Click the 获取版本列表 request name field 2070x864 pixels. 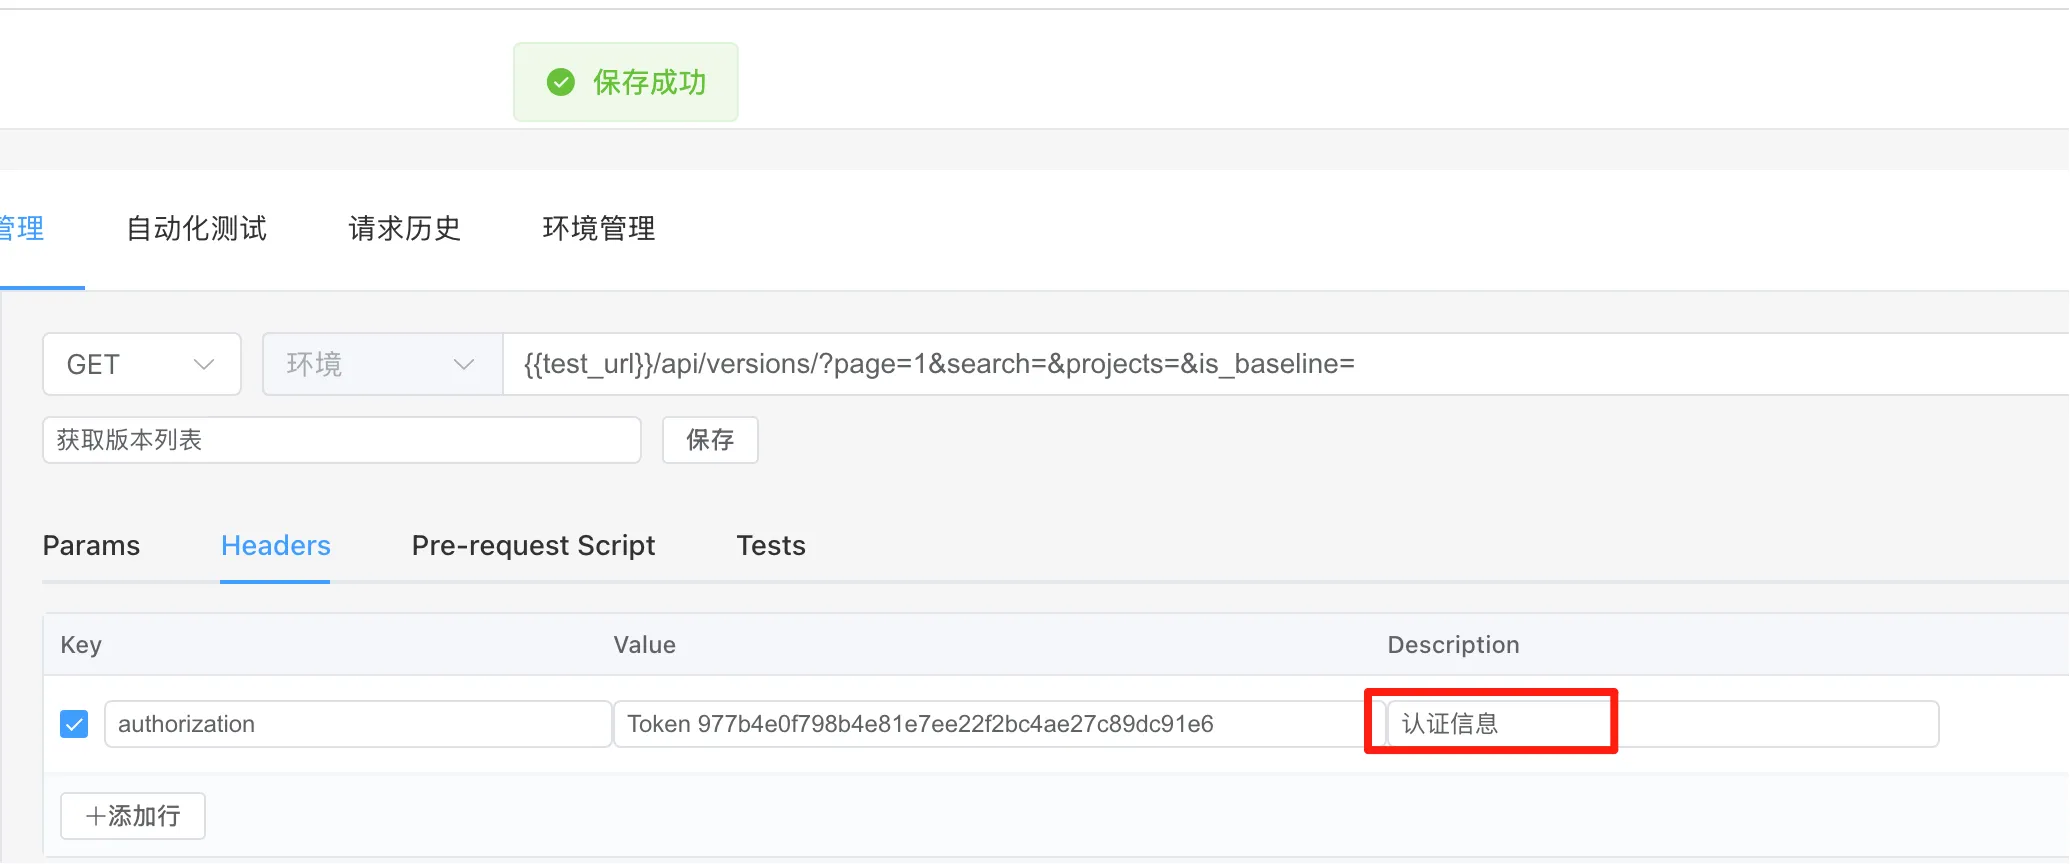click(x=341, y=440)
